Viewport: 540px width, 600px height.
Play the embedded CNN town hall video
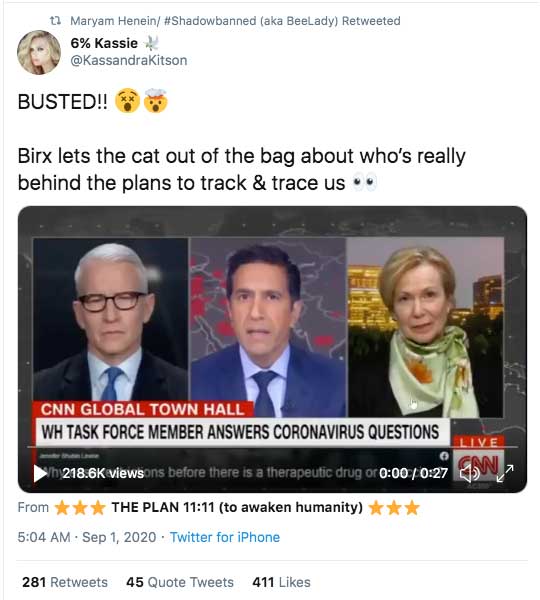(40, 473)
